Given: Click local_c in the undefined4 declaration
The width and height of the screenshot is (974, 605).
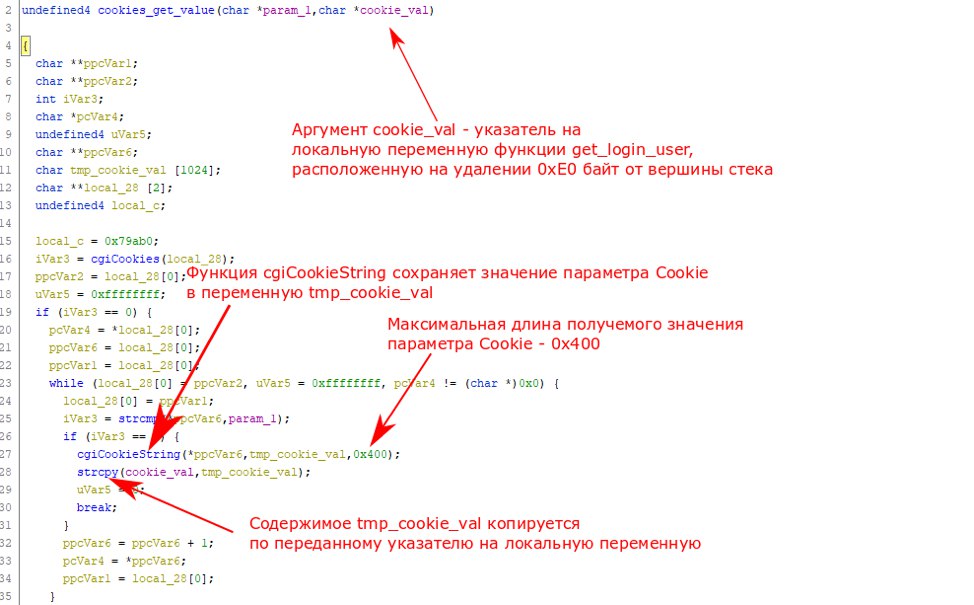Looking at the screenshot, I should coord(135,206).
